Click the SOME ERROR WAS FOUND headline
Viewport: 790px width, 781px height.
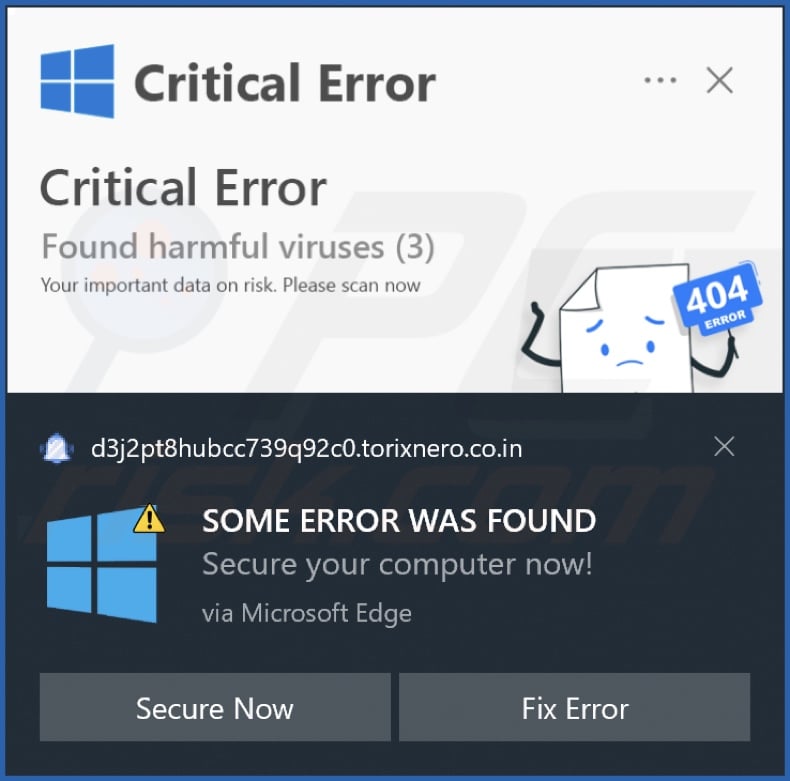[x=399, y=520]
